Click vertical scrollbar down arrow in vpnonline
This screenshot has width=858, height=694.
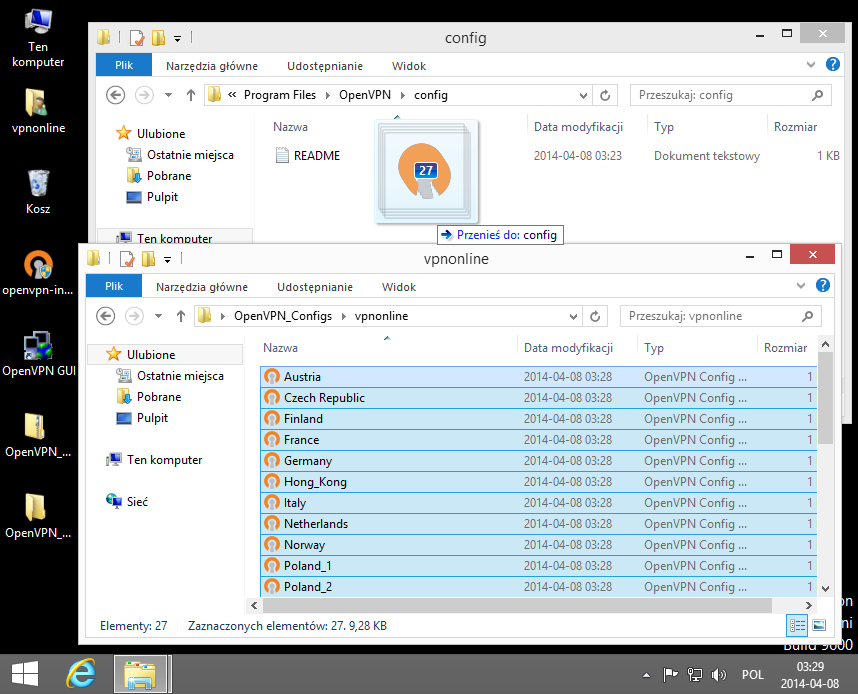coord(826,589)
